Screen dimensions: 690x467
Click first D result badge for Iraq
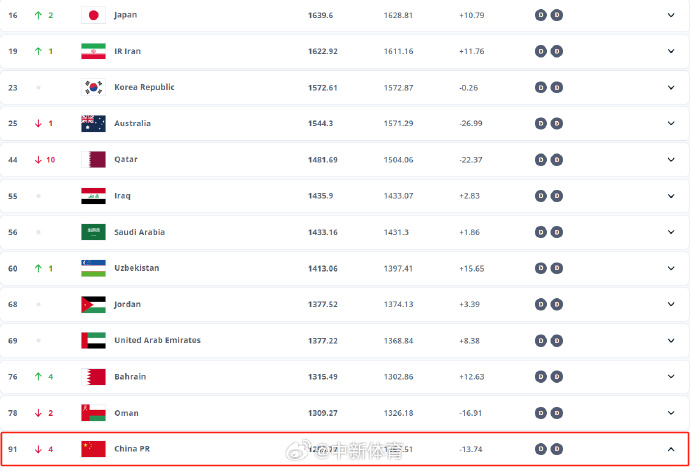click(x=541, y=196)
